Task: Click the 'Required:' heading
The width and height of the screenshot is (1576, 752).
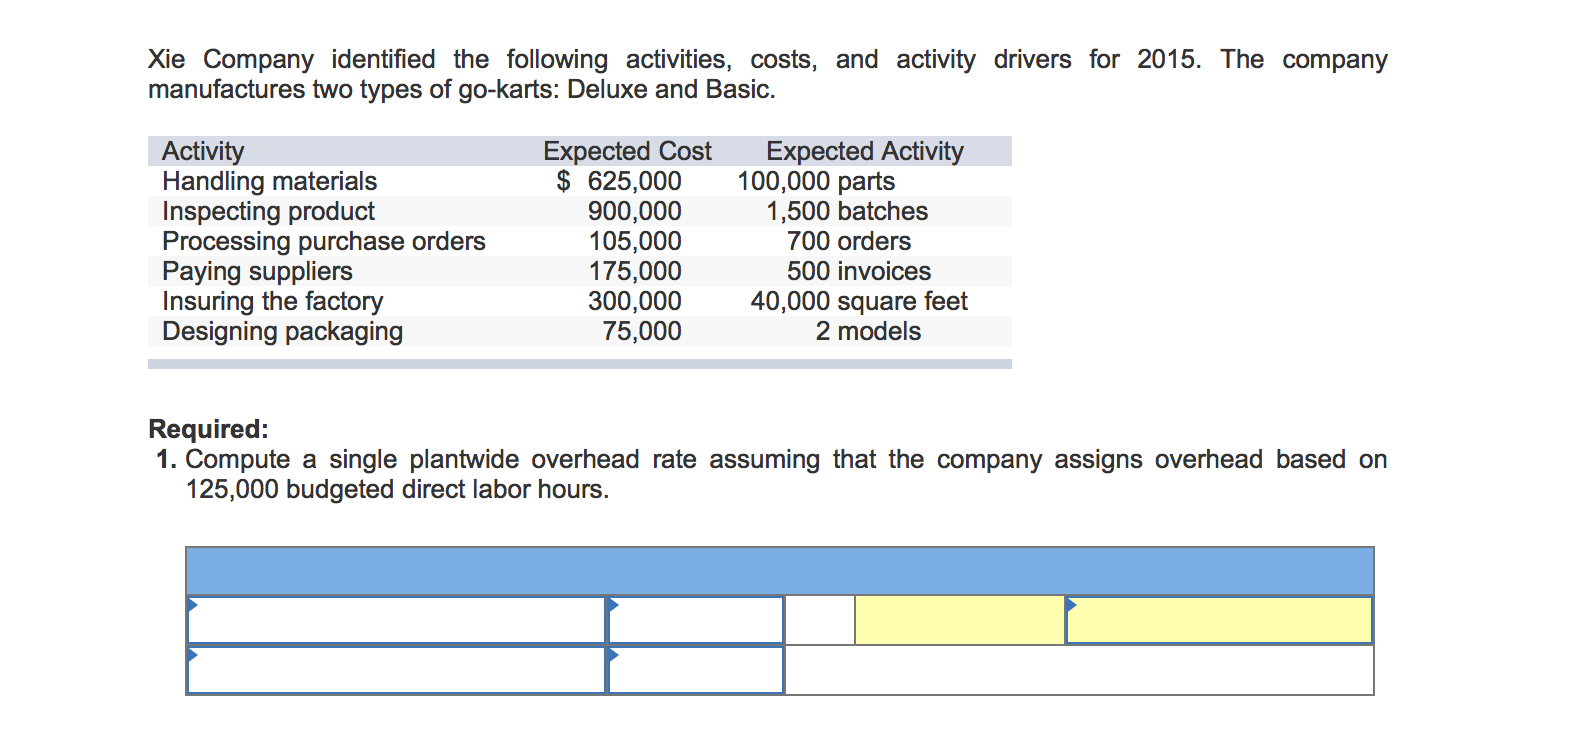Action: tap(208, 429)
